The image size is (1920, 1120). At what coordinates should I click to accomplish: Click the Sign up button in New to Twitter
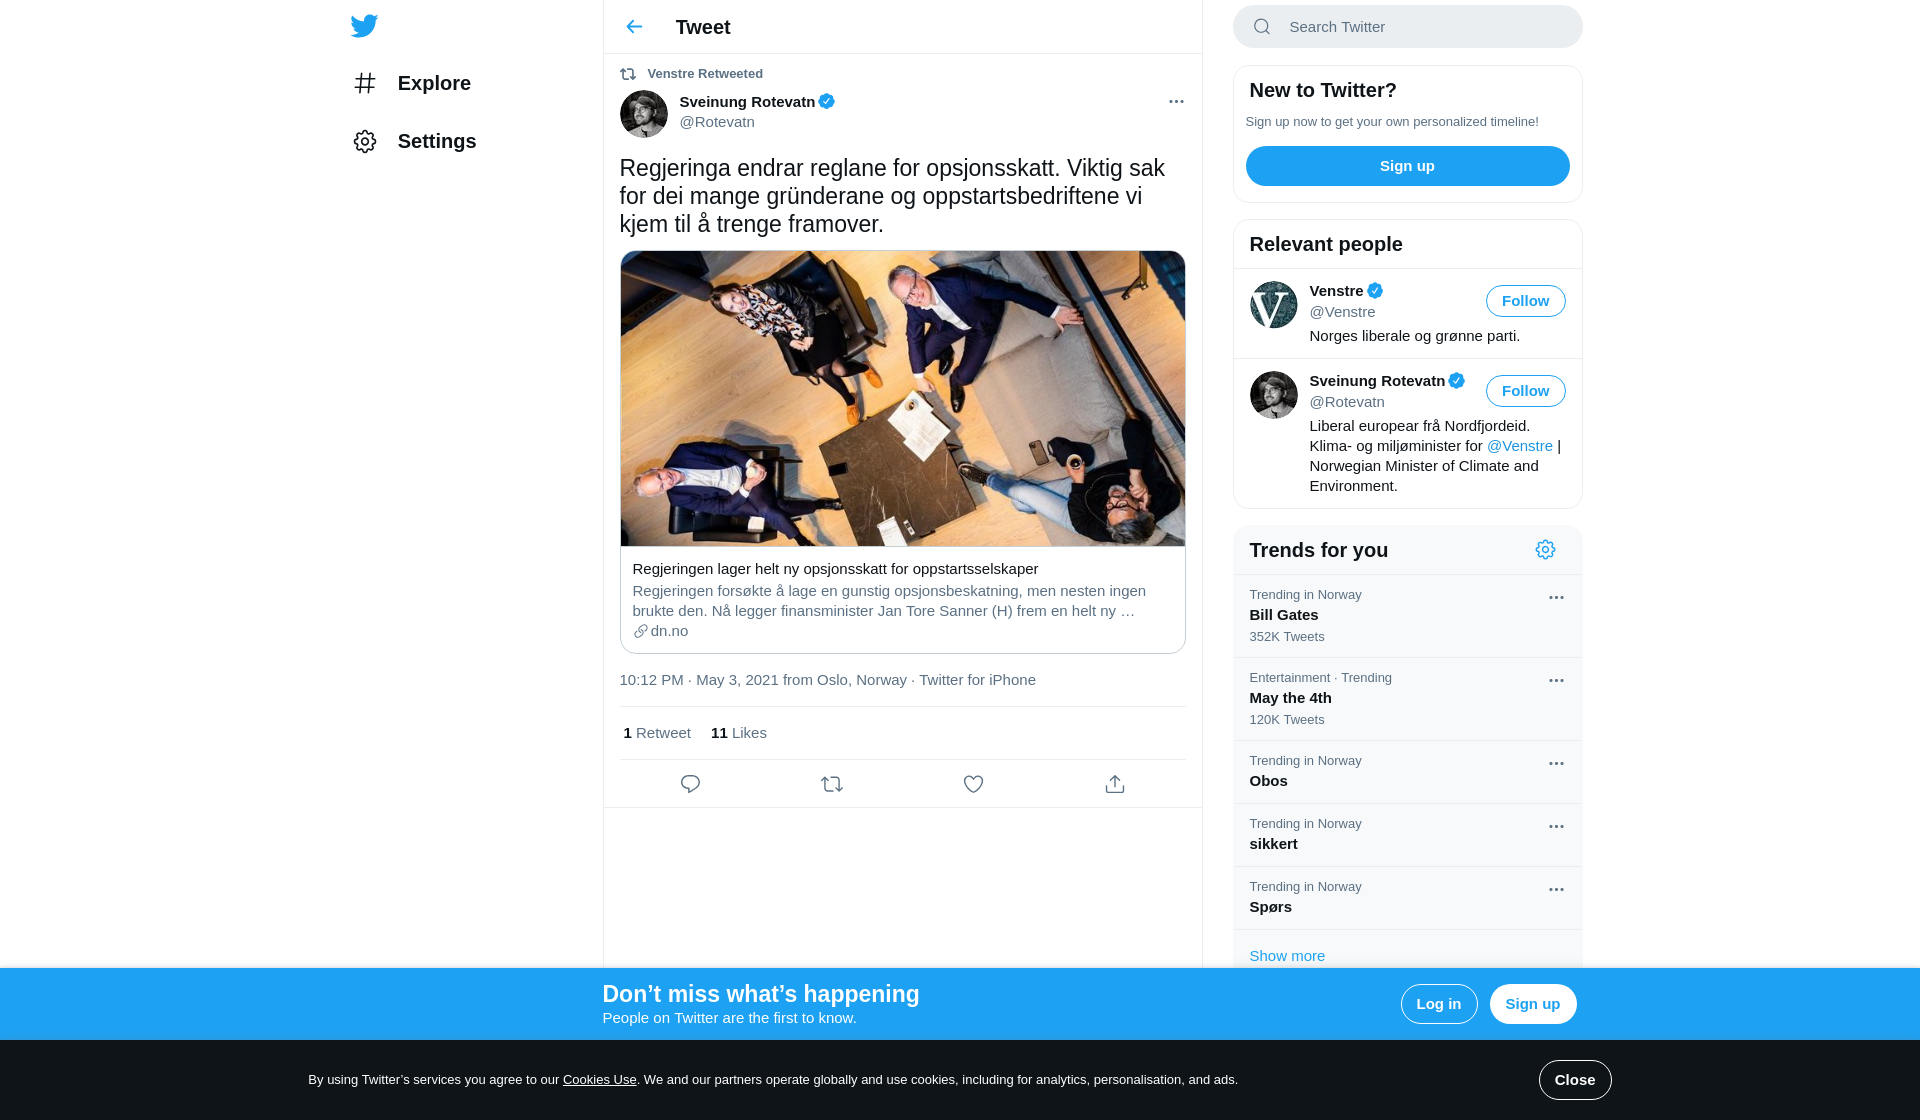click(x=1408, y=166)
